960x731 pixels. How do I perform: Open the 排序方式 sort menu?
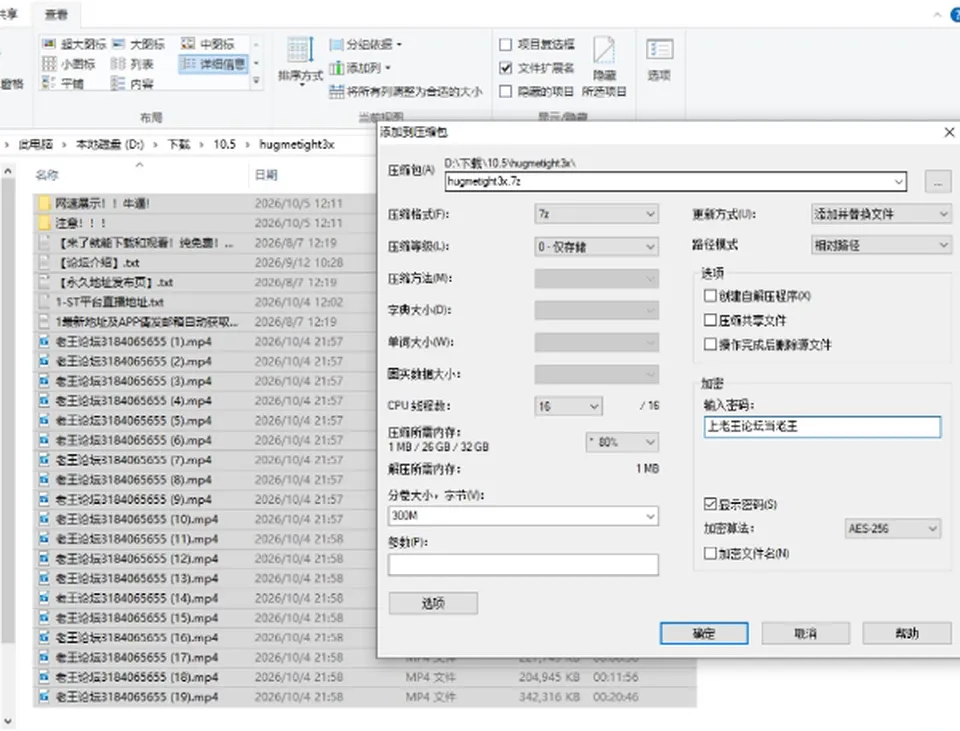[x=300, y=61]
